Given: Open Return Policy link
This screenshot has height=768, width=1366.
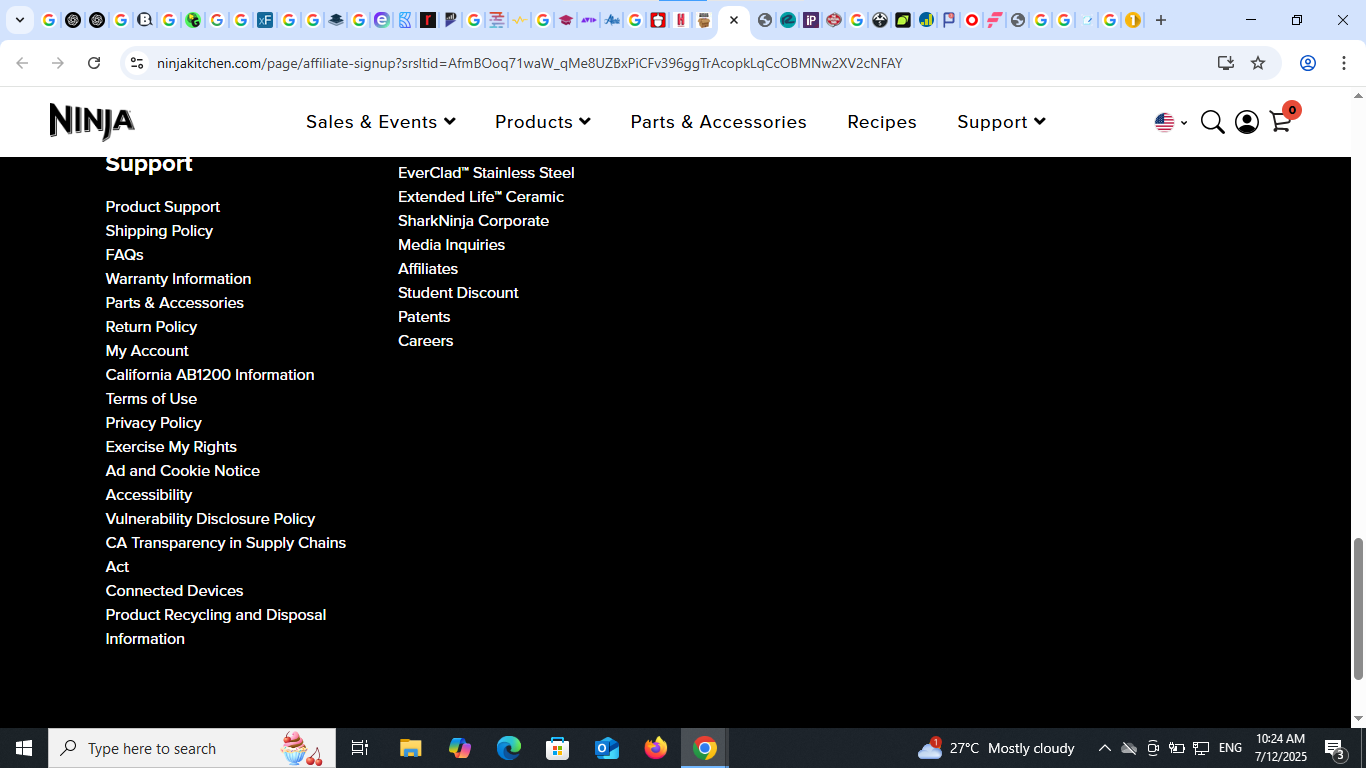Looking at the screenshot, I should point(151,327).
